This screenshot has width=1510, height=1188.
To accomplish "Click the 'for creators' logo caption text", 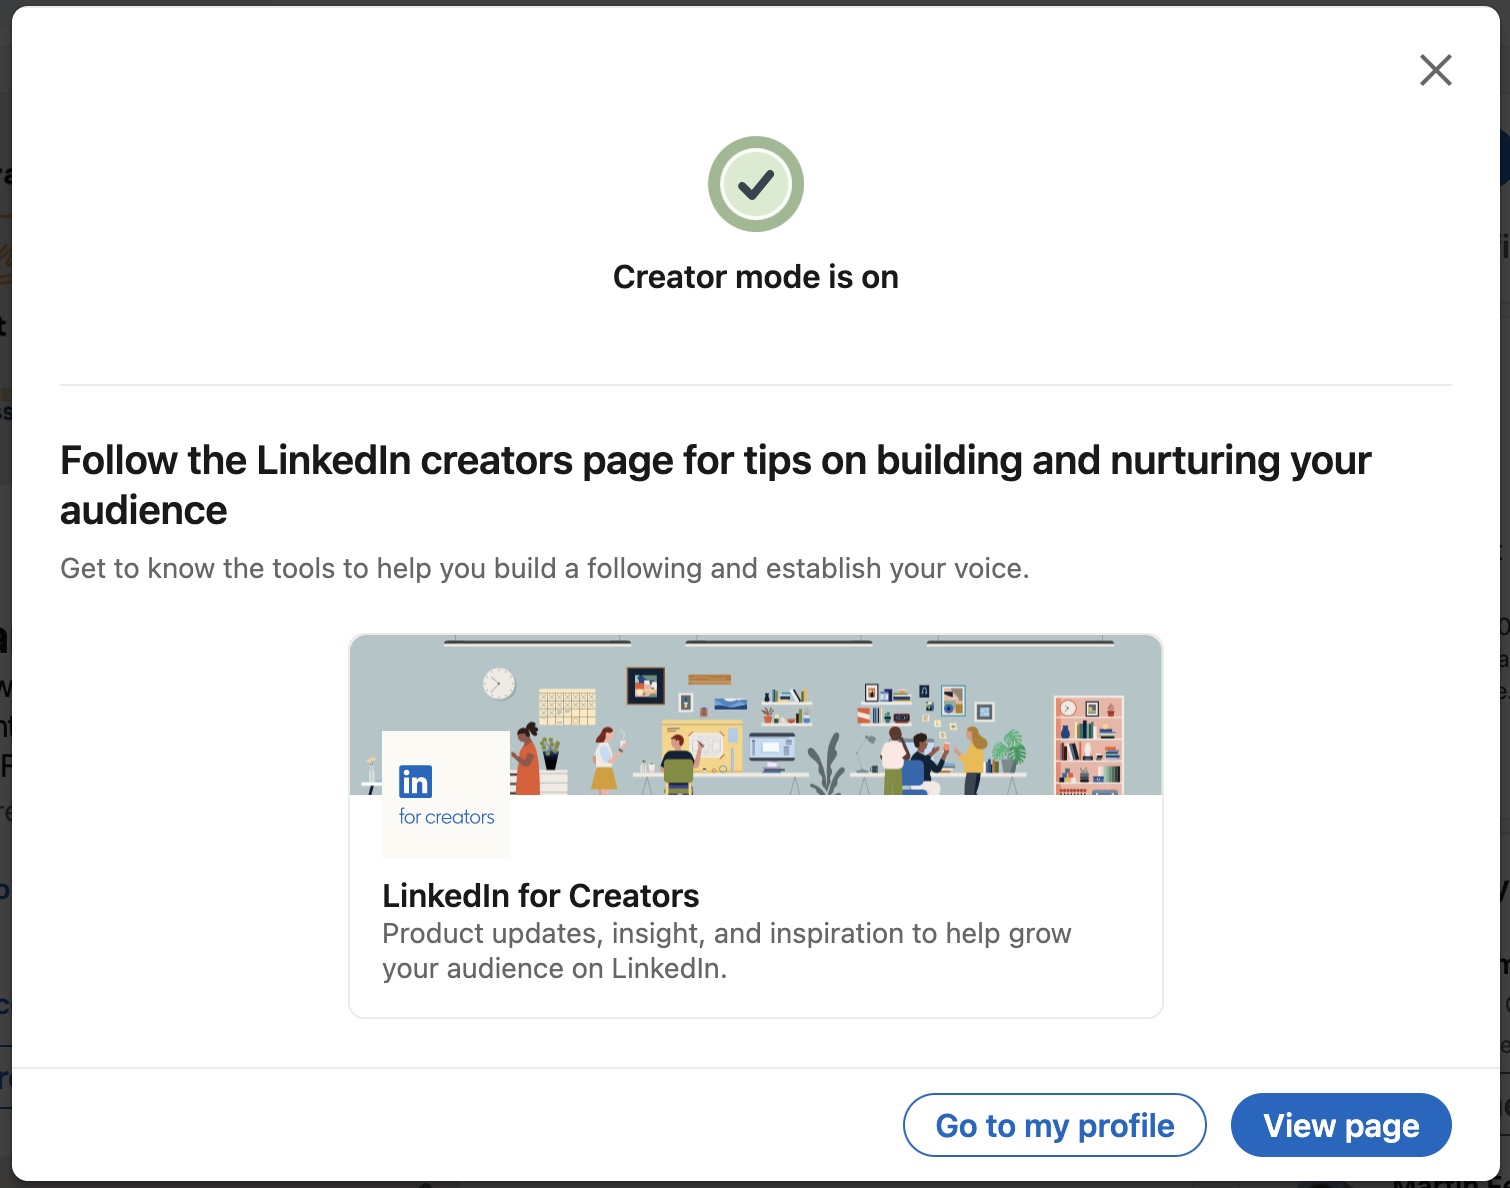I will tap(447, 817).
